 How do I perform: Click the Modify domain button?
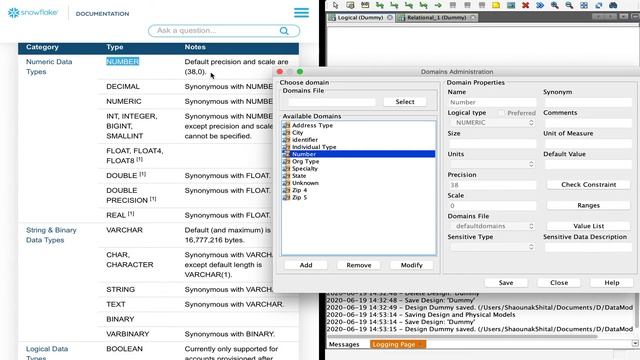(411, 265)
